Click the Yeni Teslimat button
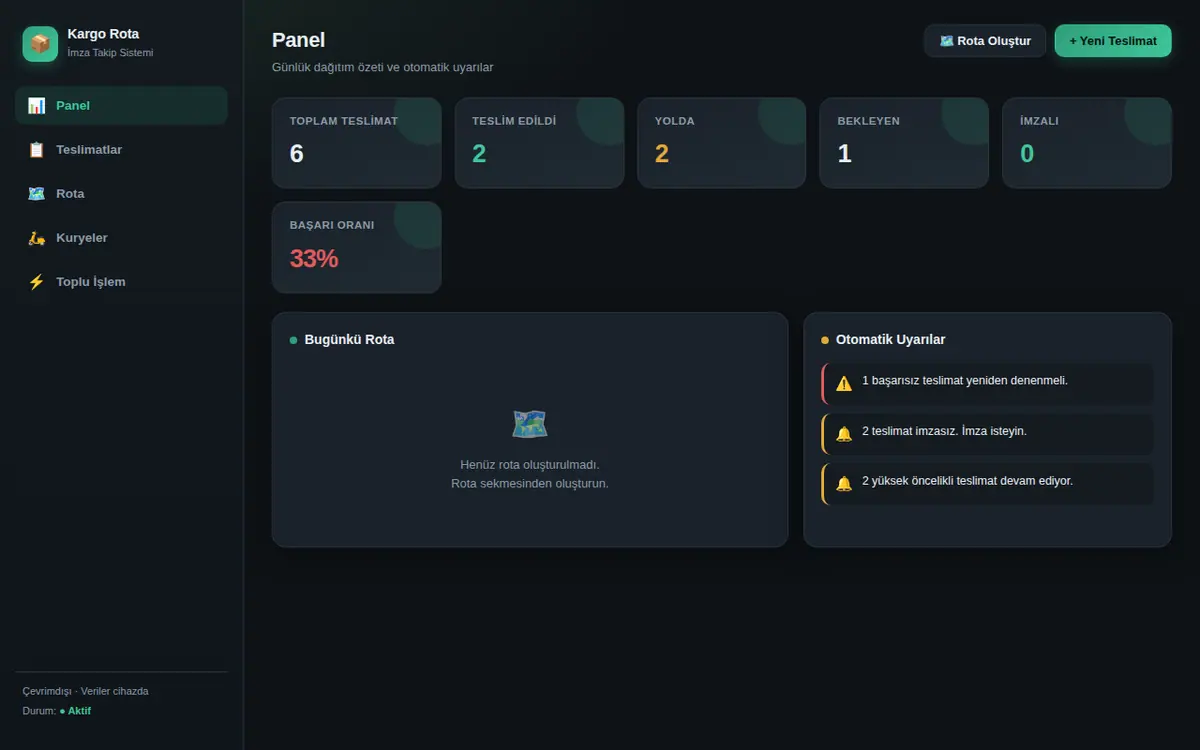Viewport: 1200px width, 750px height. [1113, 41]
